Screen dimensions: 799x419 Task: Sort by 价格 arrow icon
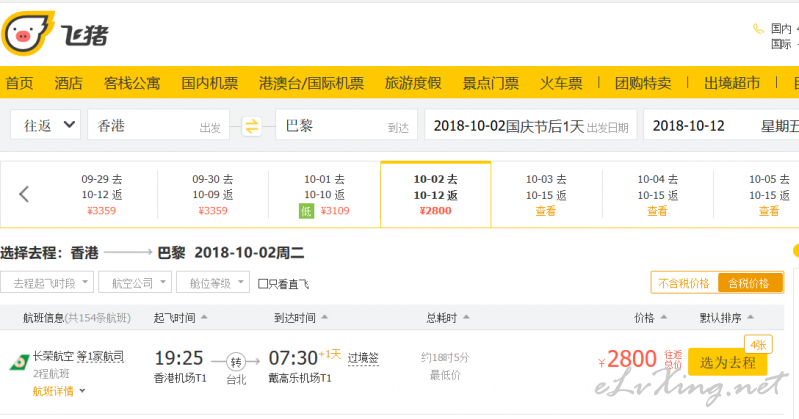pyautogui.click(x=663, y=318)
